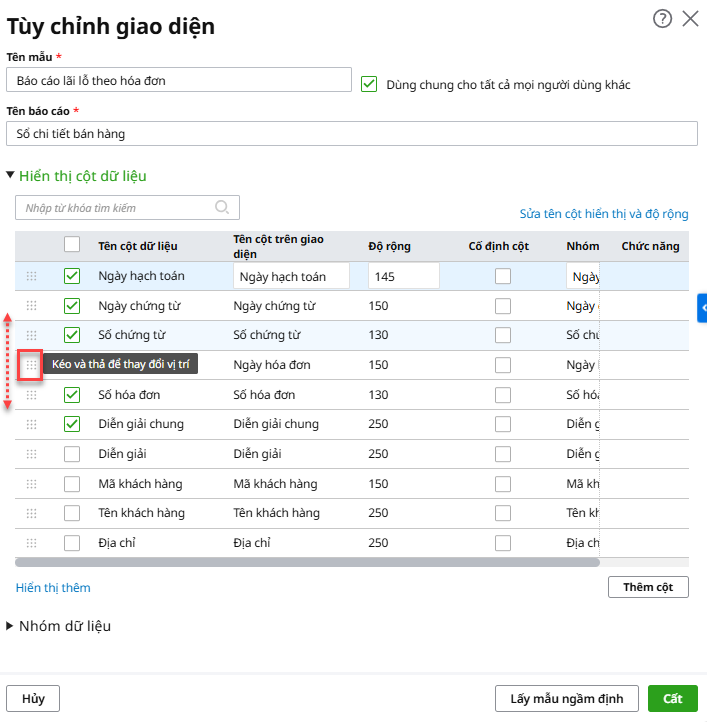Click the search magnifier icon
This screenshot has height=722, width=707.
[x=222, y=208]
